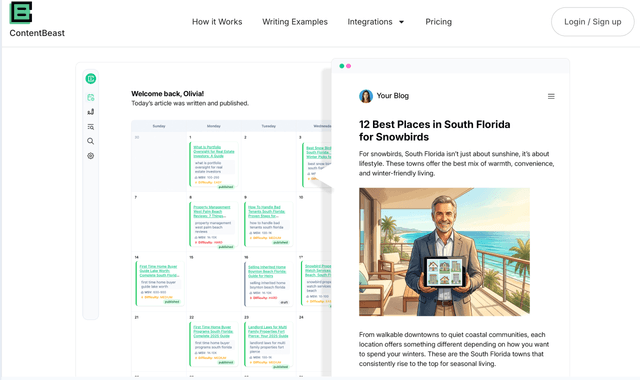Viewport: 640px width, 380px height.
Task: Select calendar day 15 cell
Action: point(214,282)
